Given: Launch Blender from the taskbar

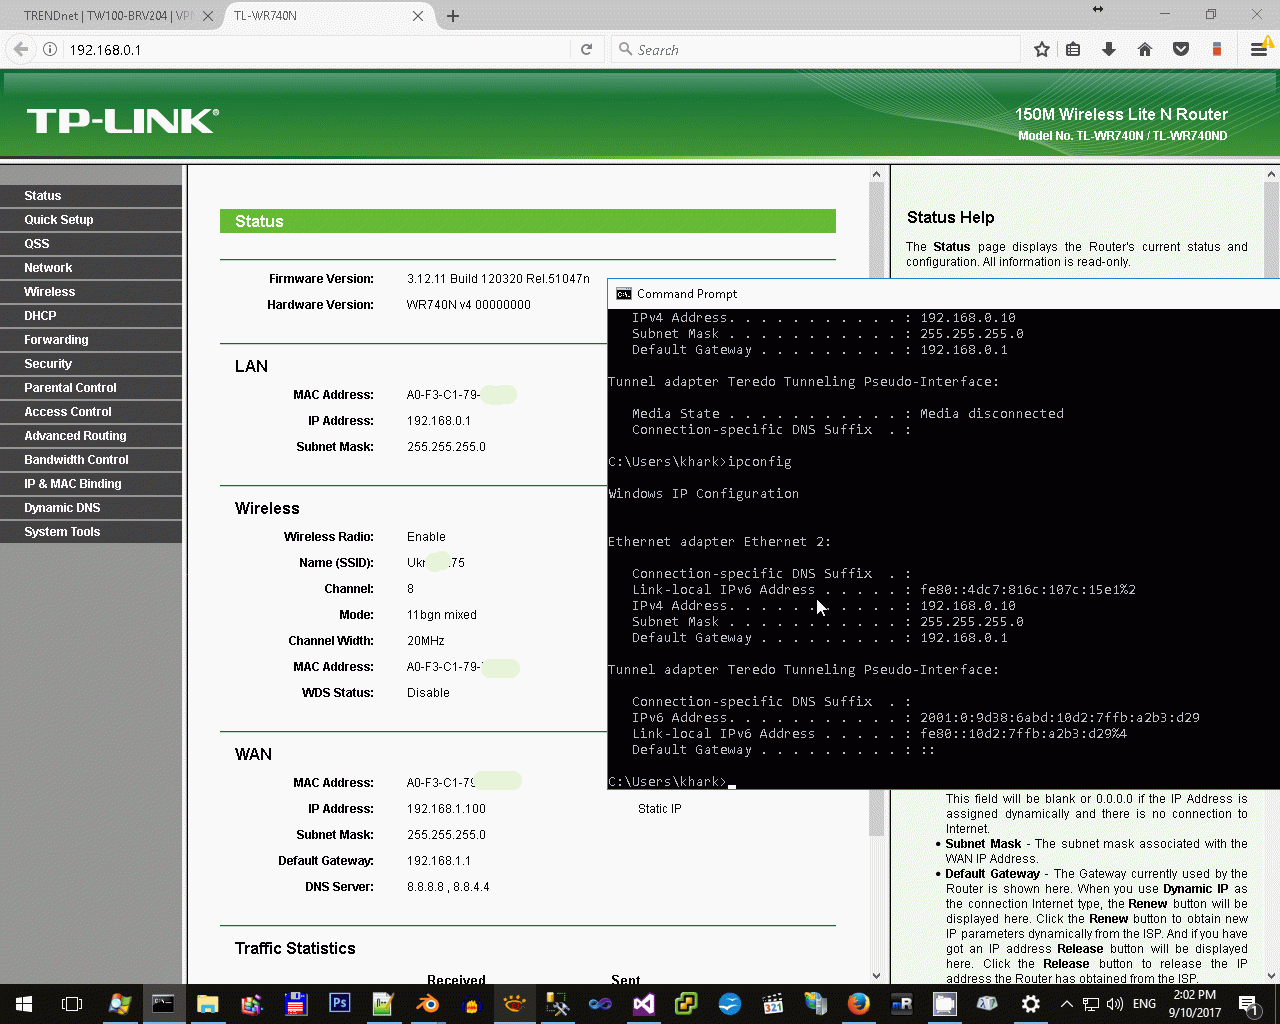Looking at the screenshot, I should (x=427, y=1004).
